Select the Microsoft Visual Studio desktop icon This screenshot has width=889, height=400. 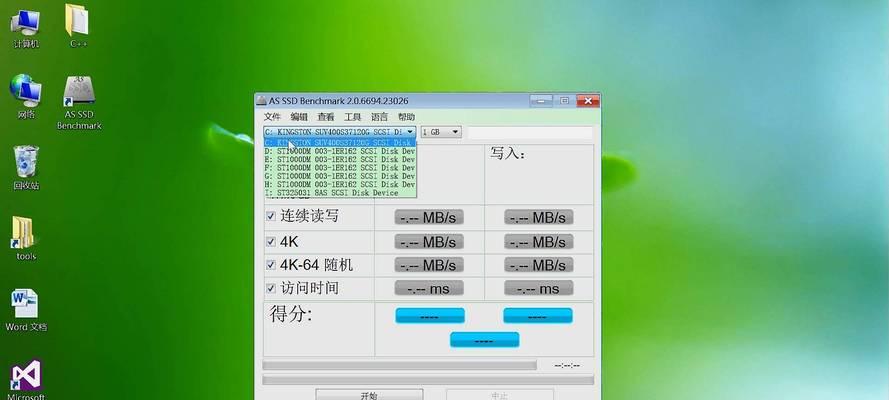pyautogui.click(x=26, y=378)
